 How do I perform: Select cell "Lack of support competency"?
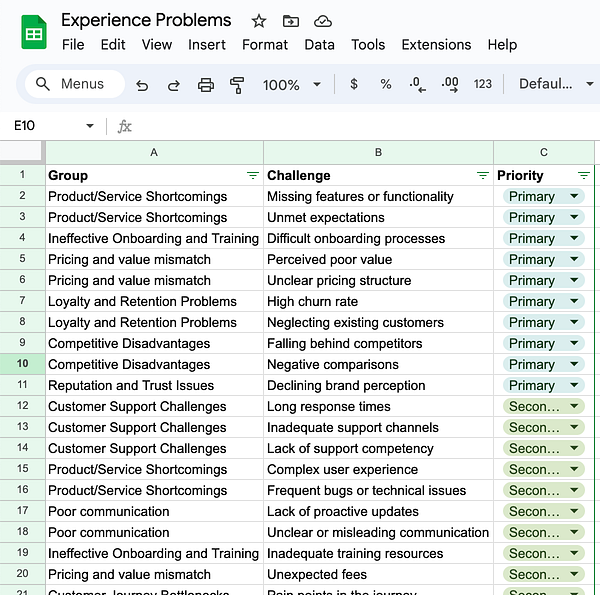(378, 448)
